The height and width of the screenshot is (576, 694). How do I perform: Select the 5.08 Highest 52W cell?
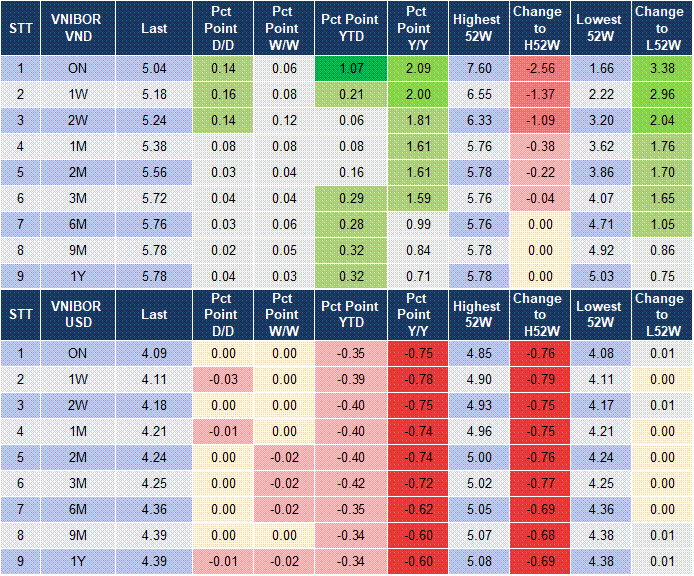pos(476,561)
